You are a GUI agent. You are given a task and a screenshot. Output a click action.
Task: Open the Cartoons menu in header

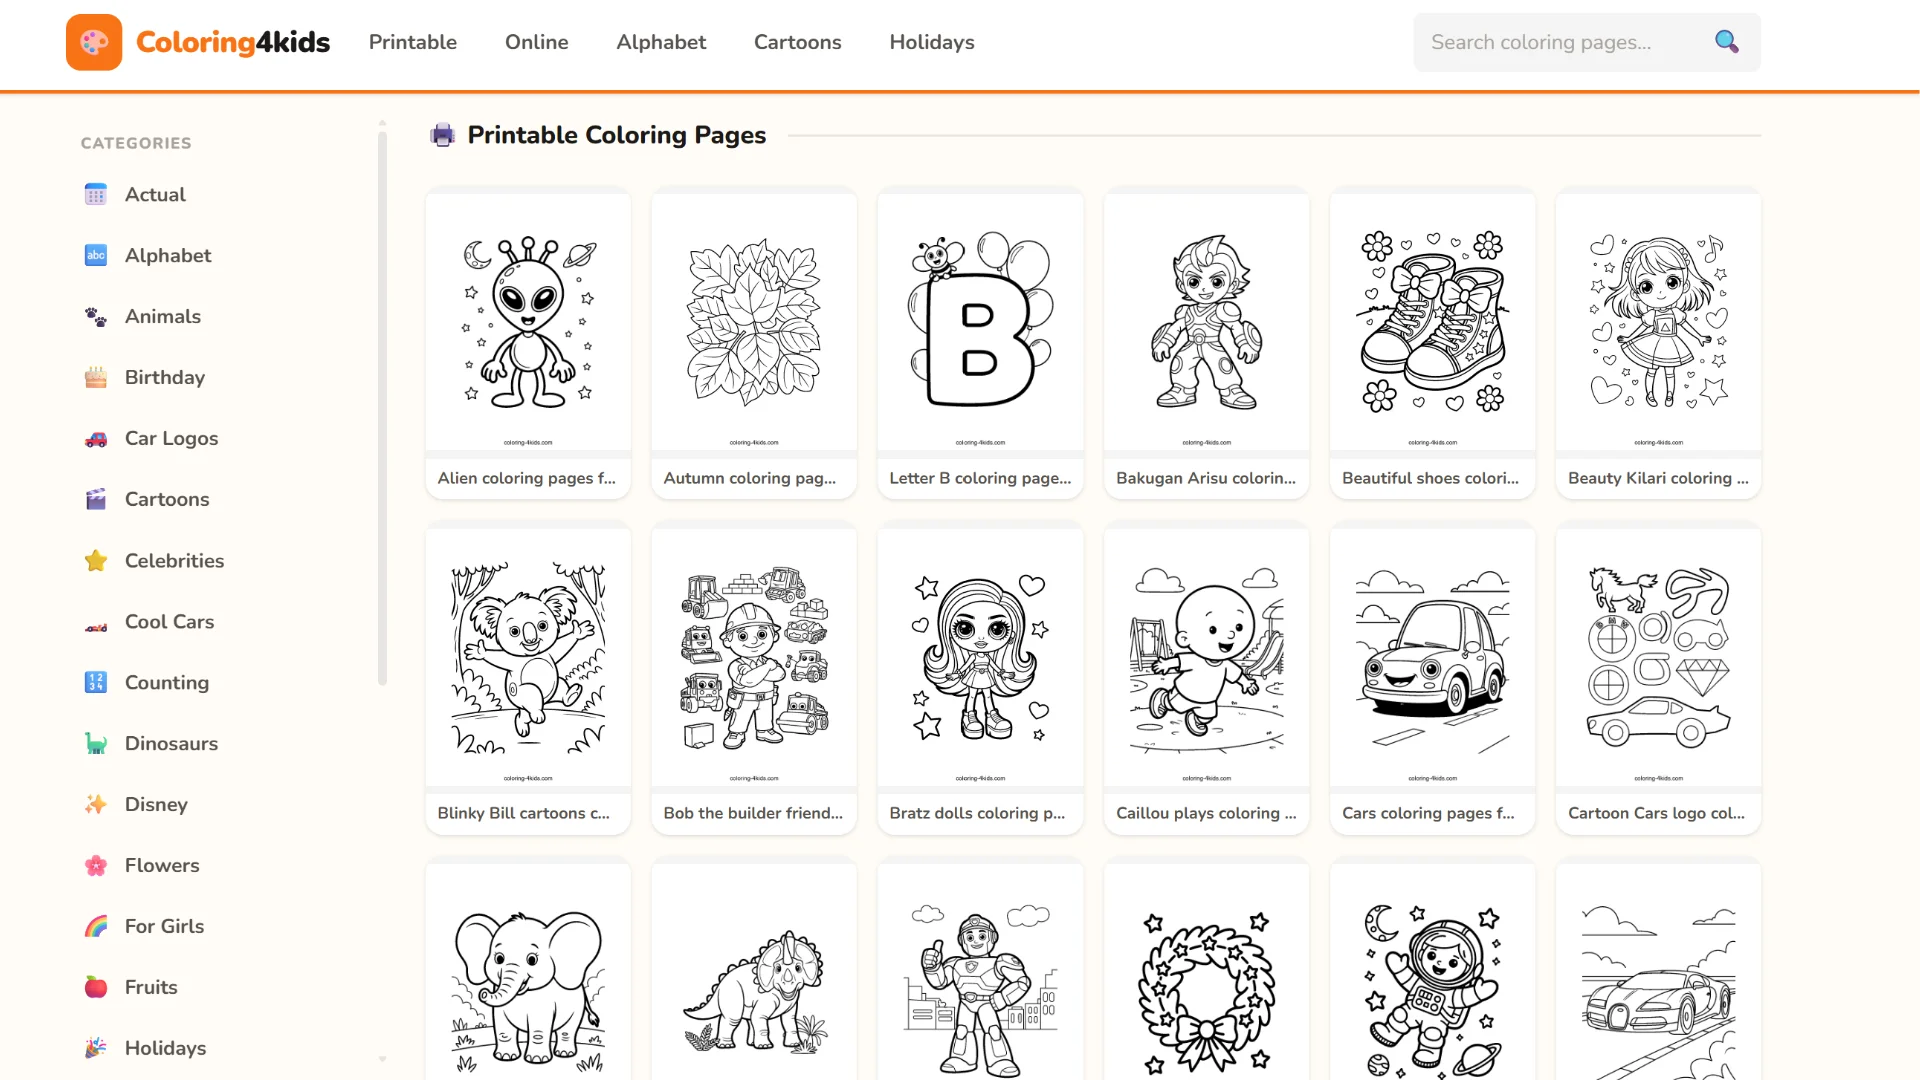798,42
